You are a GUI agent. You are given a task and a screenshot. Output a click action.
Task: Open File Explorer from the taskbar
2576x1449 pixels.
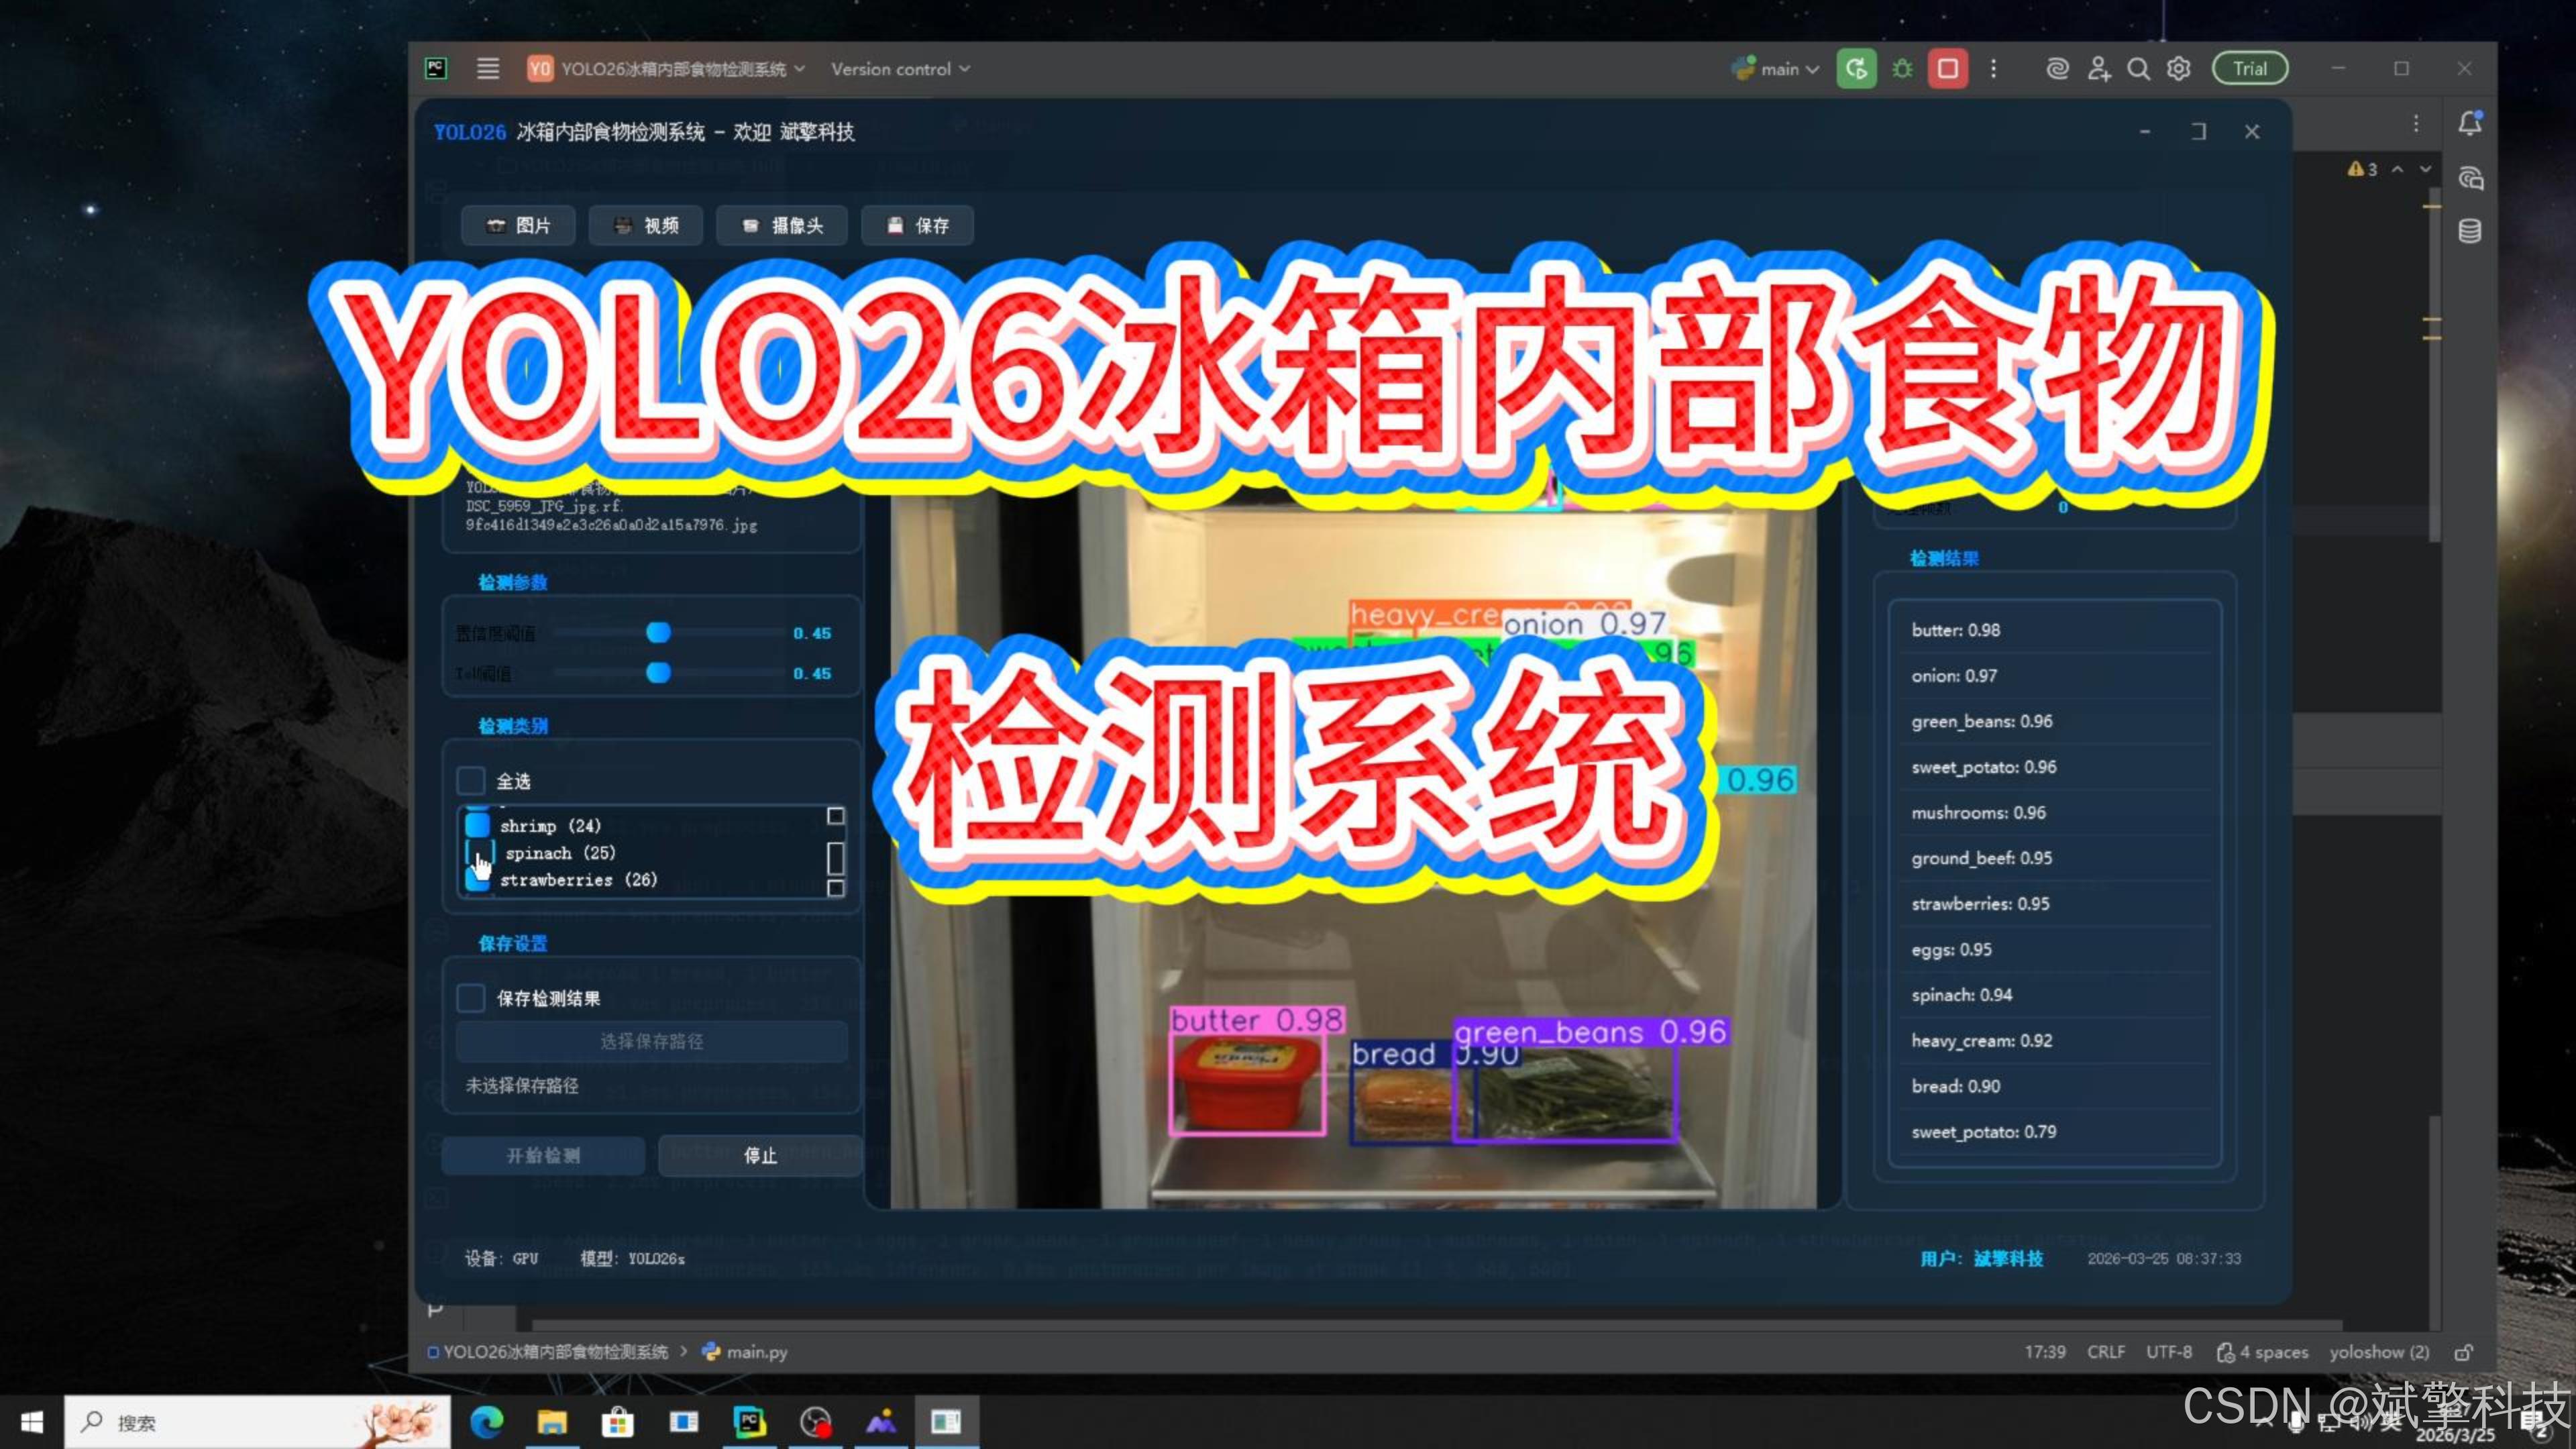[552, 1421]
